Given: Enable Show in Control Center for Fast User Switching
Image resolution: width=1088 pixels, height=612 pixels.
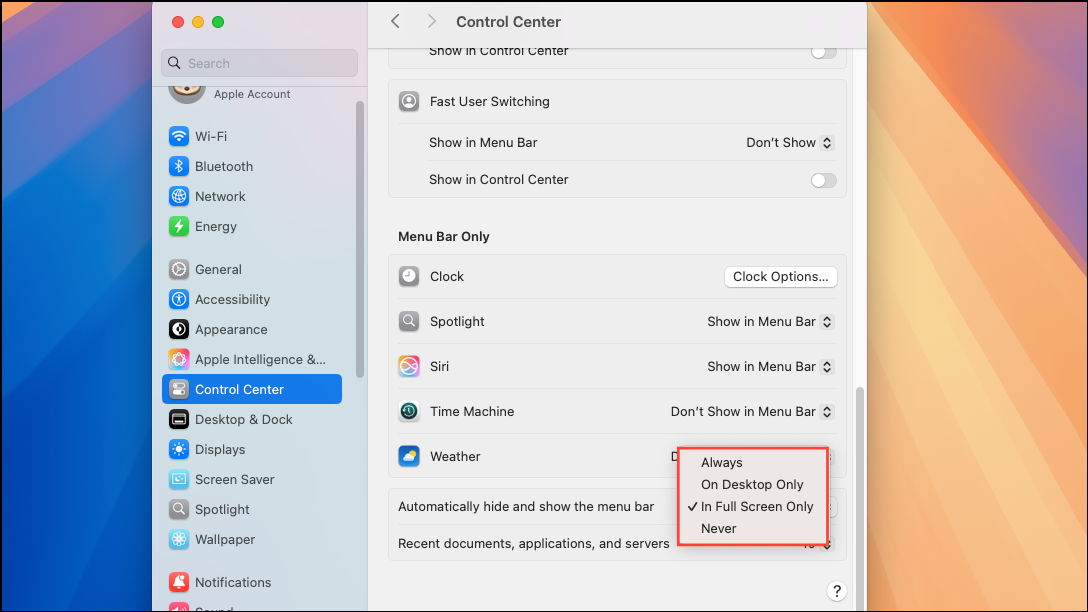Looking at the screenshot, I should pos(823,180).
